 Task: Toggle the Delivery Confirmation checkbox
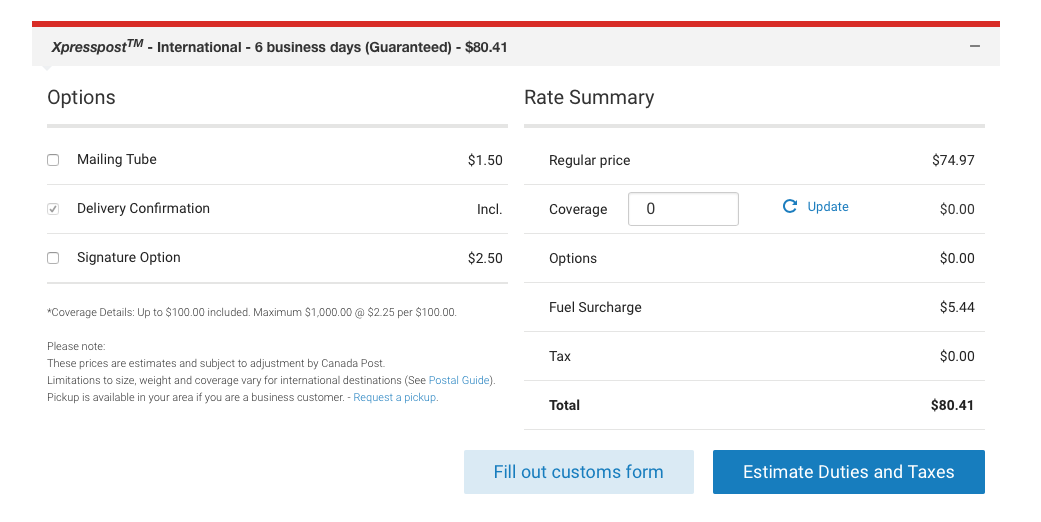(x=54, y=209)
